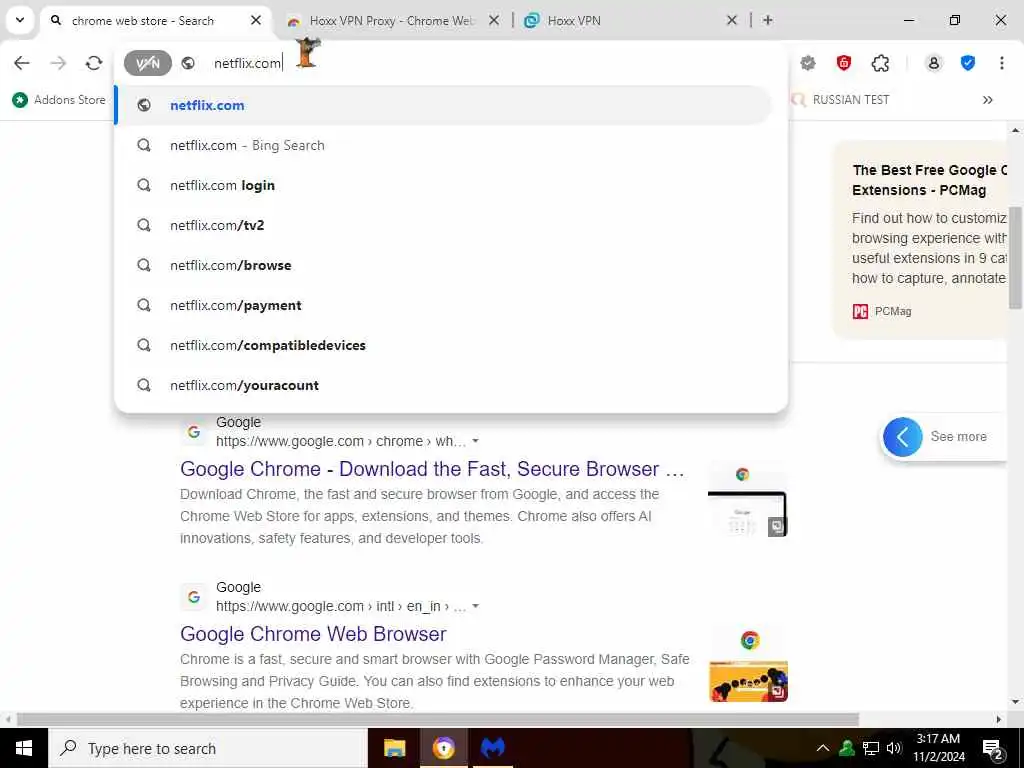Toggle the VPN badge in address bar
The image size is (1024, 768).
coord(148,63)
